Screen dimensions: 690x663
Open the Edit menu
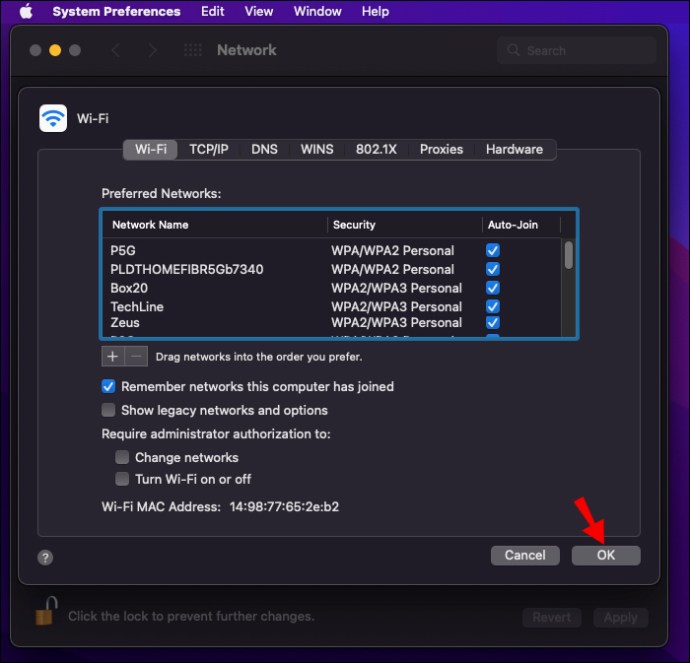pyautogui.click(x=213, y=11)
